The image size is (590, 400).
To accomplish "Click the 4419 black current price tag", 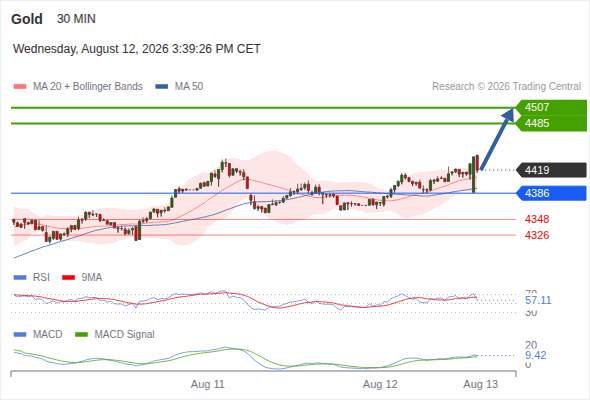I will tap(551, 170).
